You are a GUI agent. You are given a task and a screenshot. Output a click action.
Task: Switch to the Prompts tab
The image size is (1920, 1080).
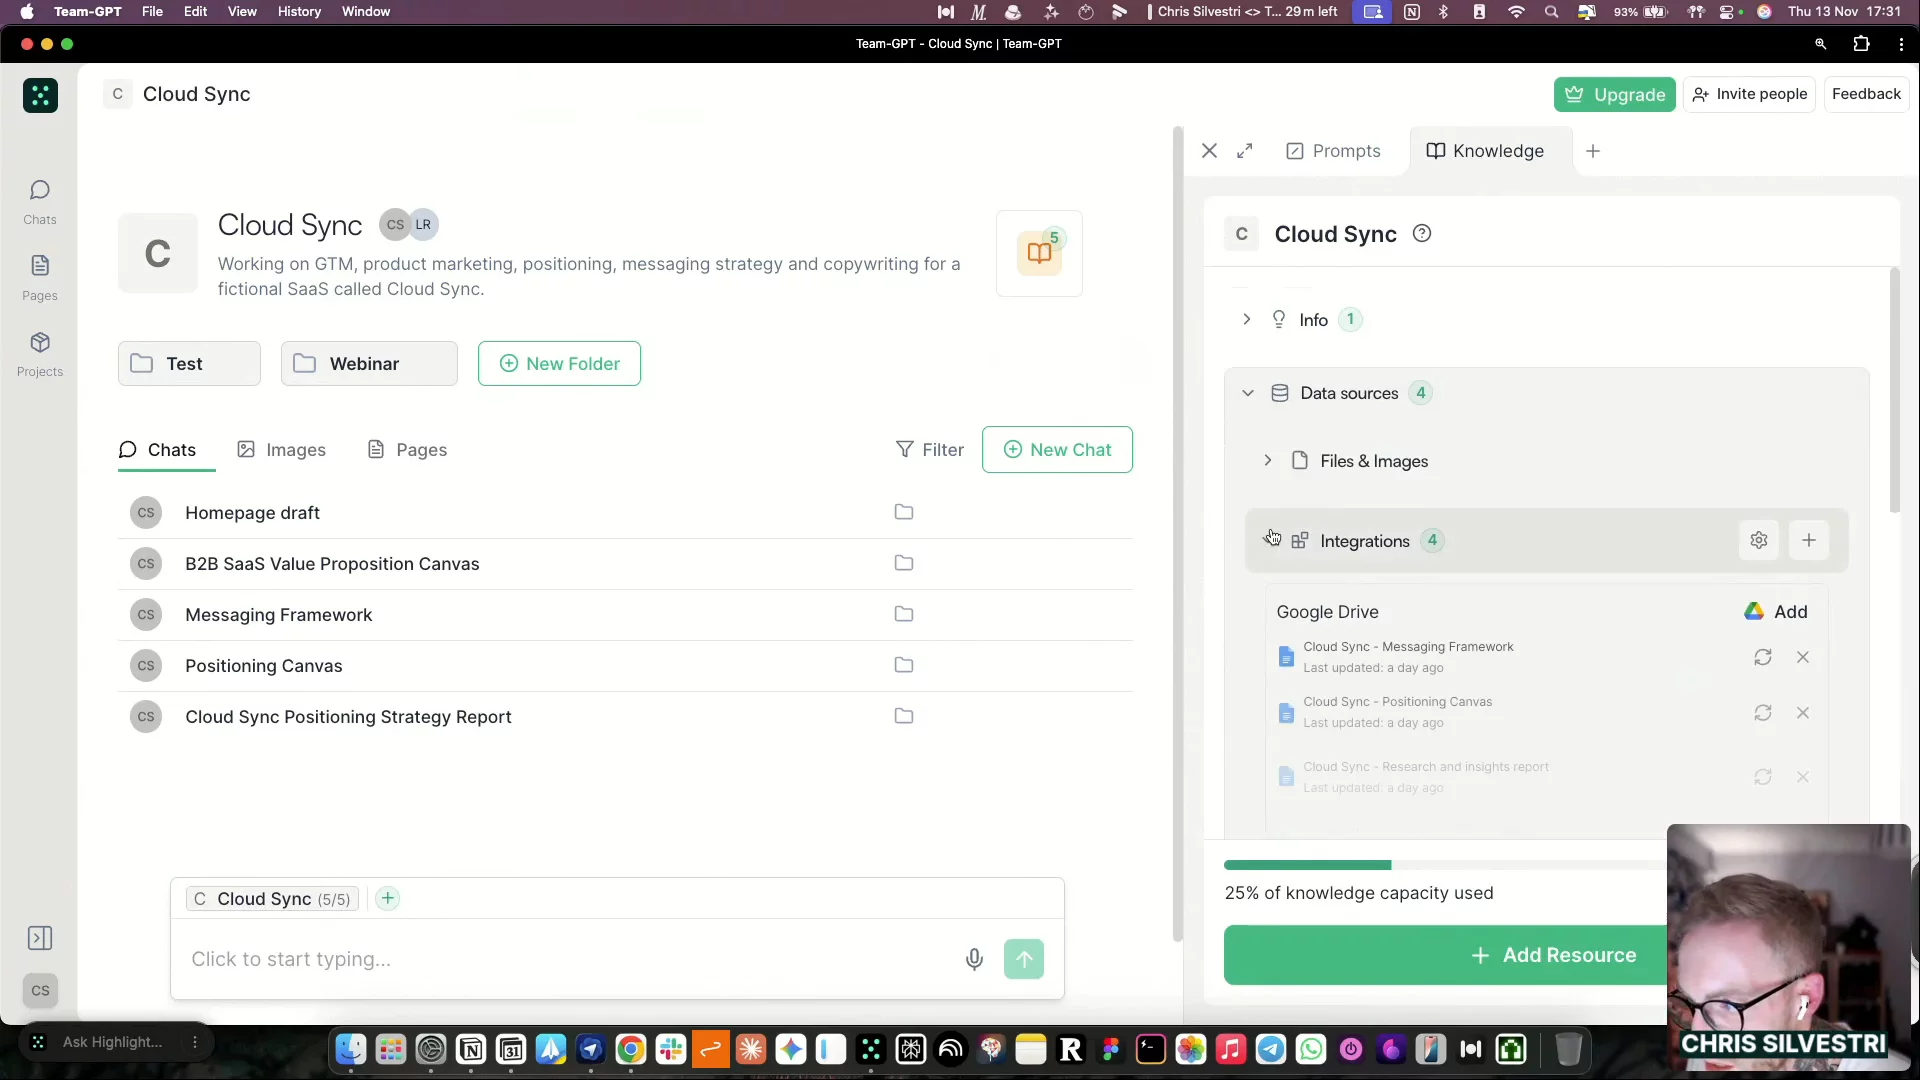pos(1333,151)
